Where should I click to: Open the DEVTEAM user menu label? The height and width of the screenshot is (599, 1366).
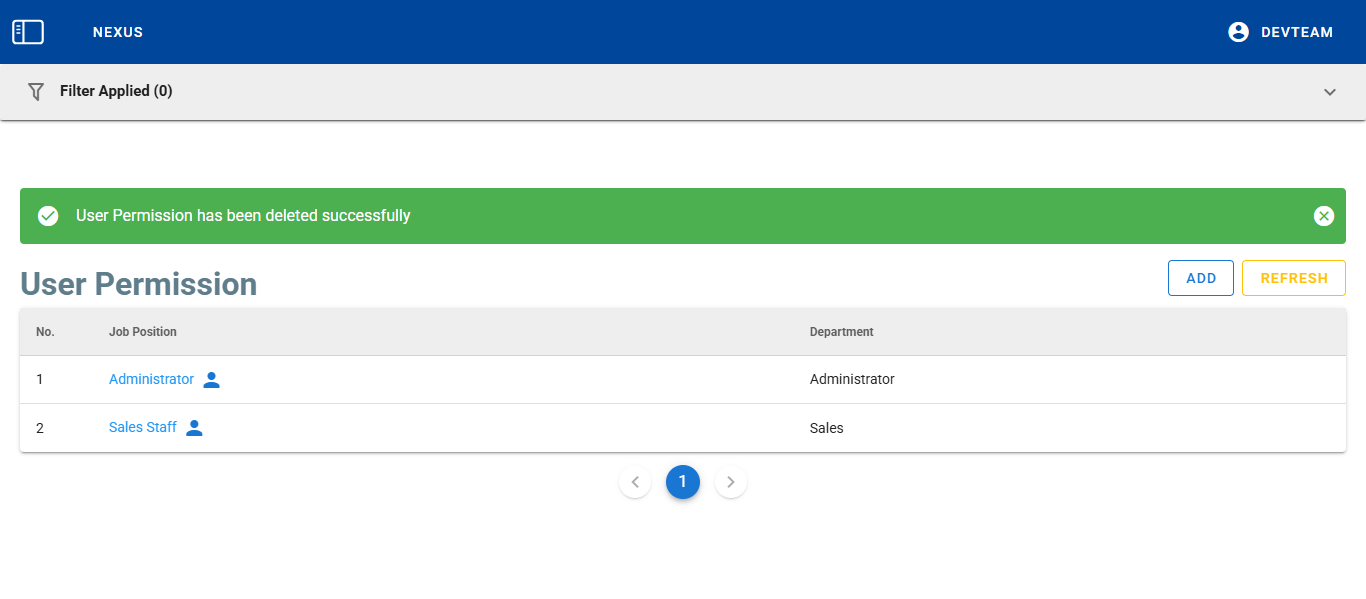coord(1296,32)
